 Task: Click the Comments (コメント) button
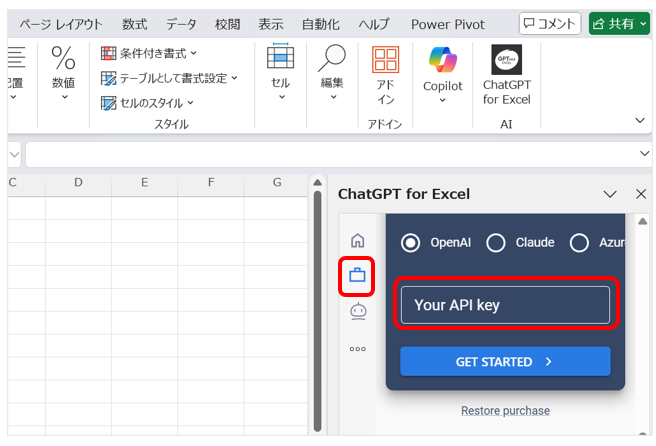[x=550, y=23]
